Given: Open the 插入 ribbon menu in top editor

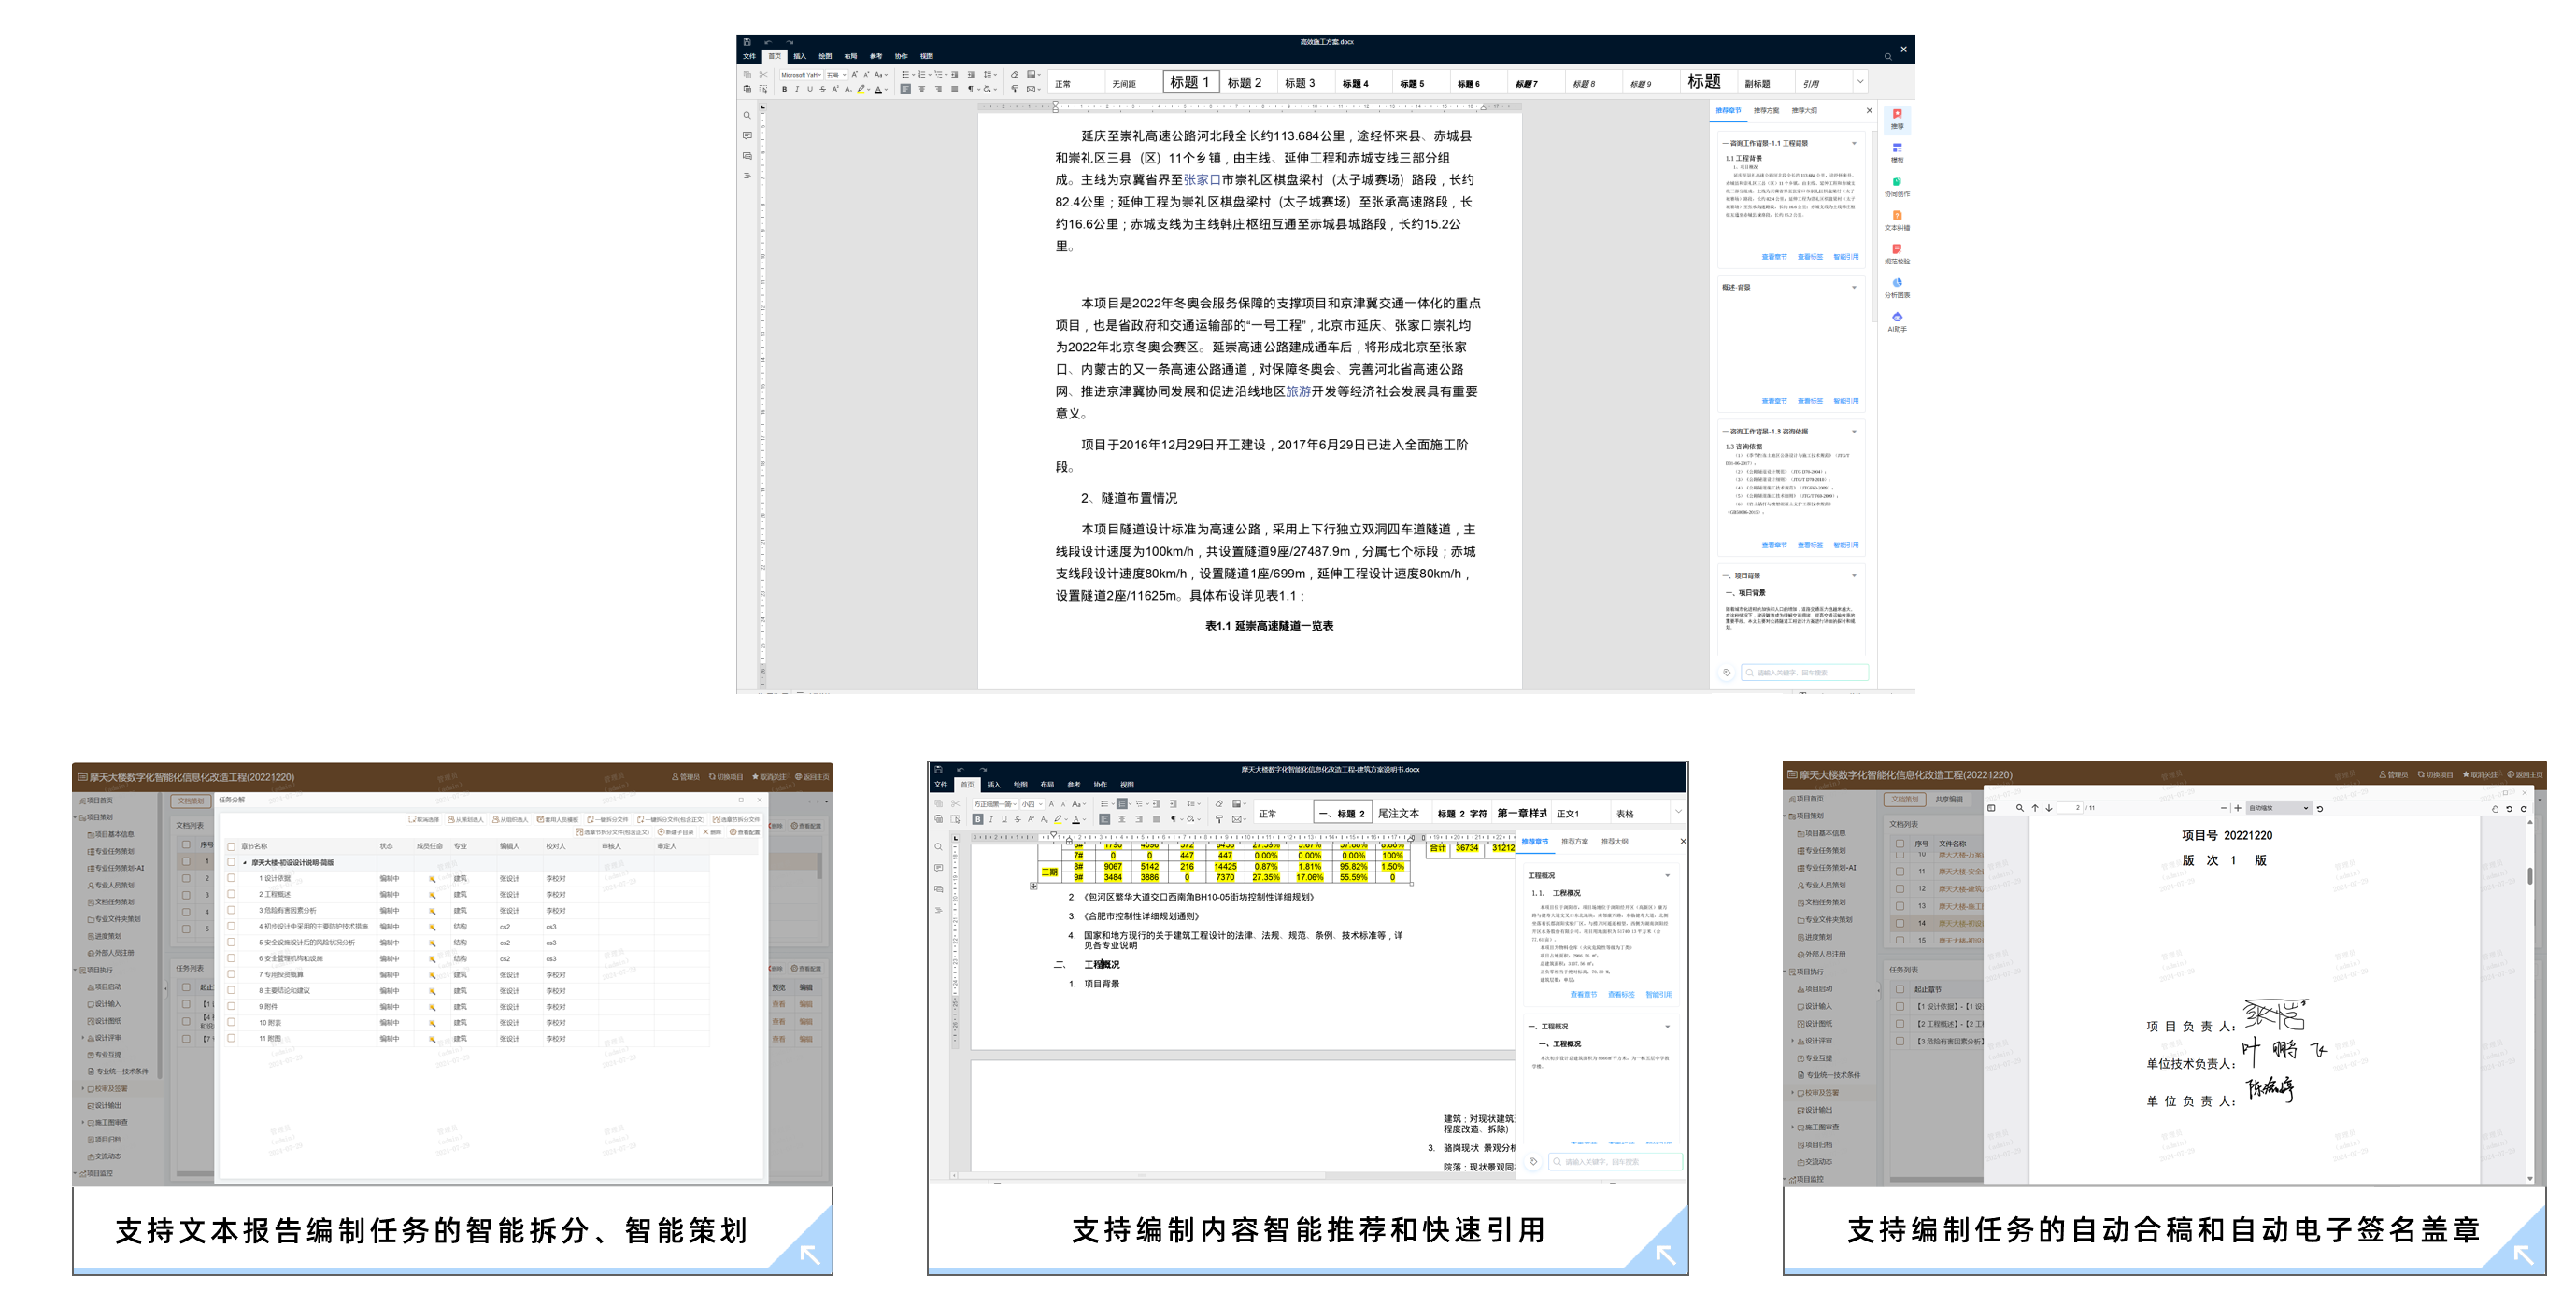Looking at the screenshot, I should coord(799,56).
